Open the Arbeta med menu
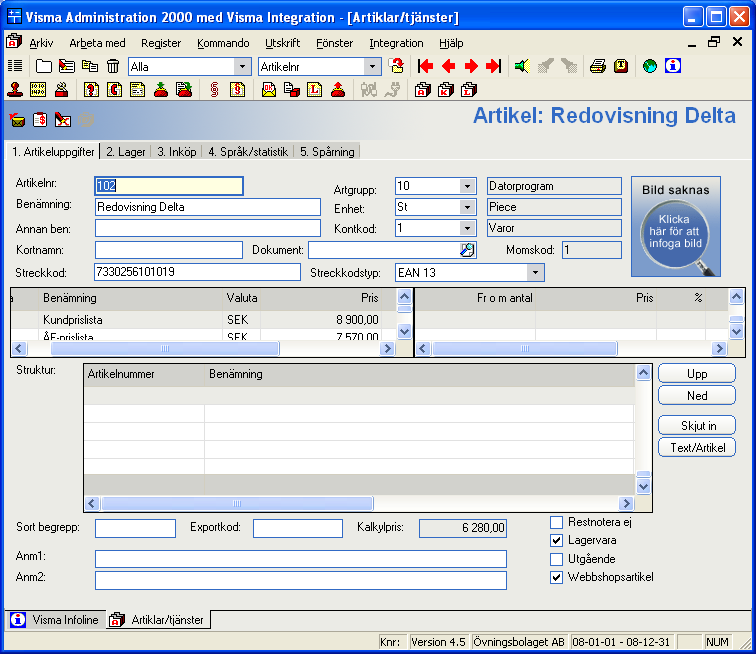The image size is (756, 654). pyautogui.click(x=97, y=43)
